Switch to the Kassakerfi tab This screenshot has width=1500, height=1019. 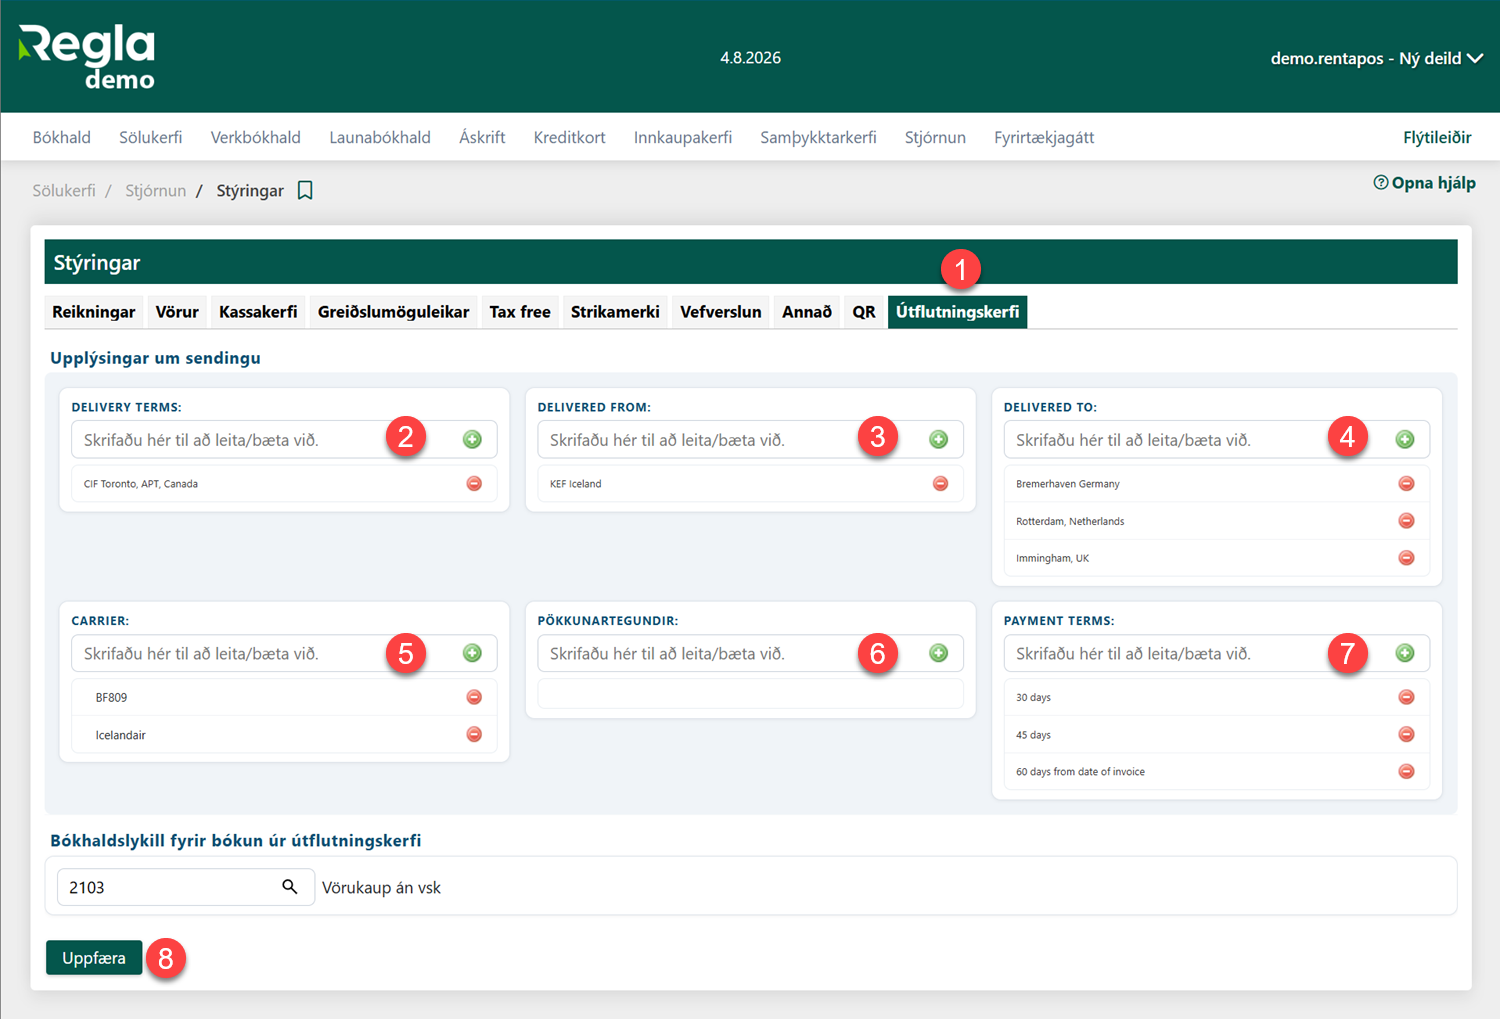click(258, 312)
